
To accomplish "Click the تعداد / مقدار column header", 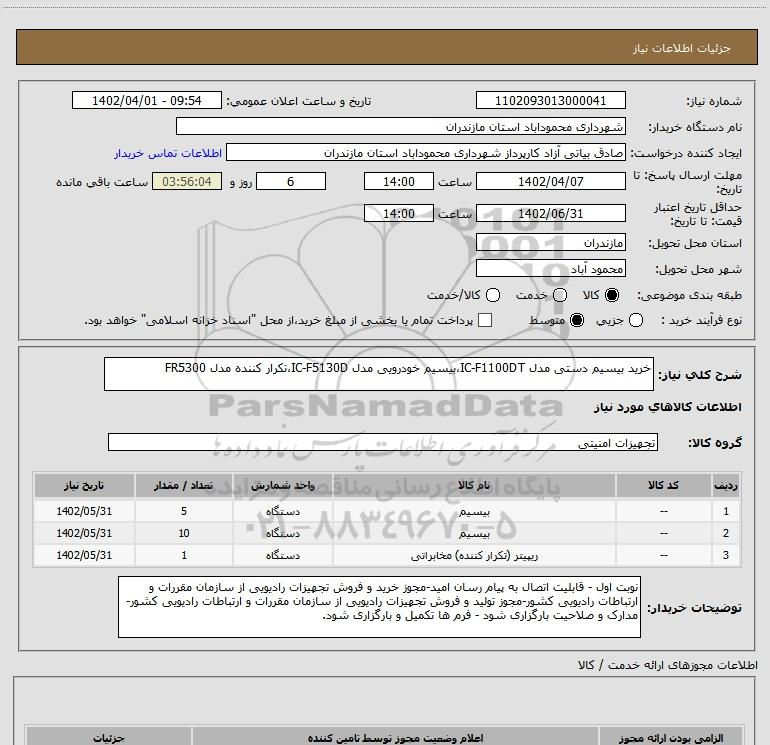I will coord(184,485).
